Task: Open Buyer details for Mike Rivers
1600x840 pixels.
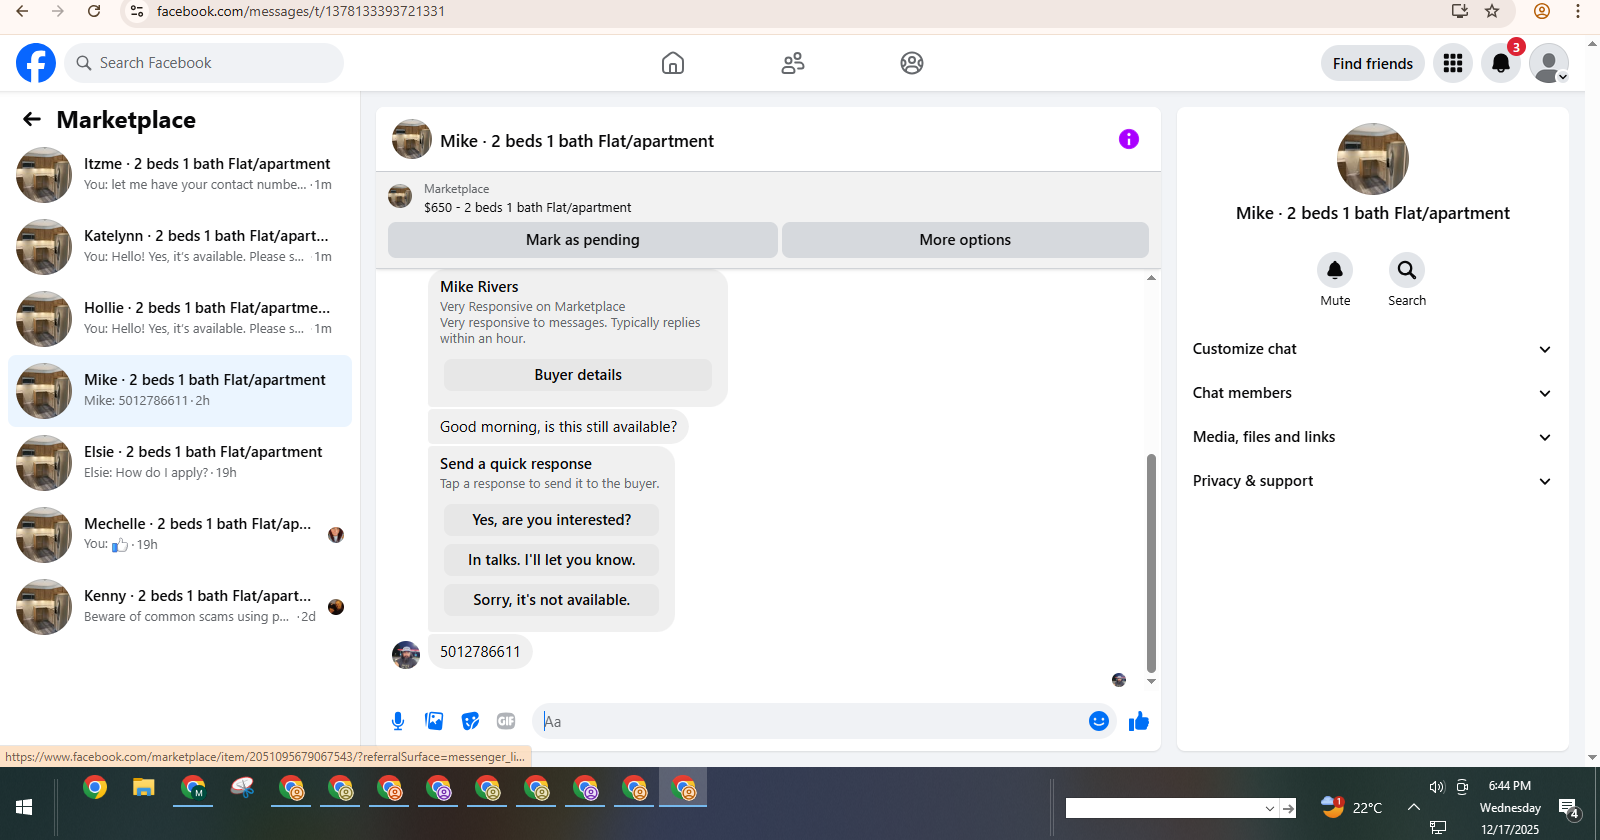Action: 578,375
